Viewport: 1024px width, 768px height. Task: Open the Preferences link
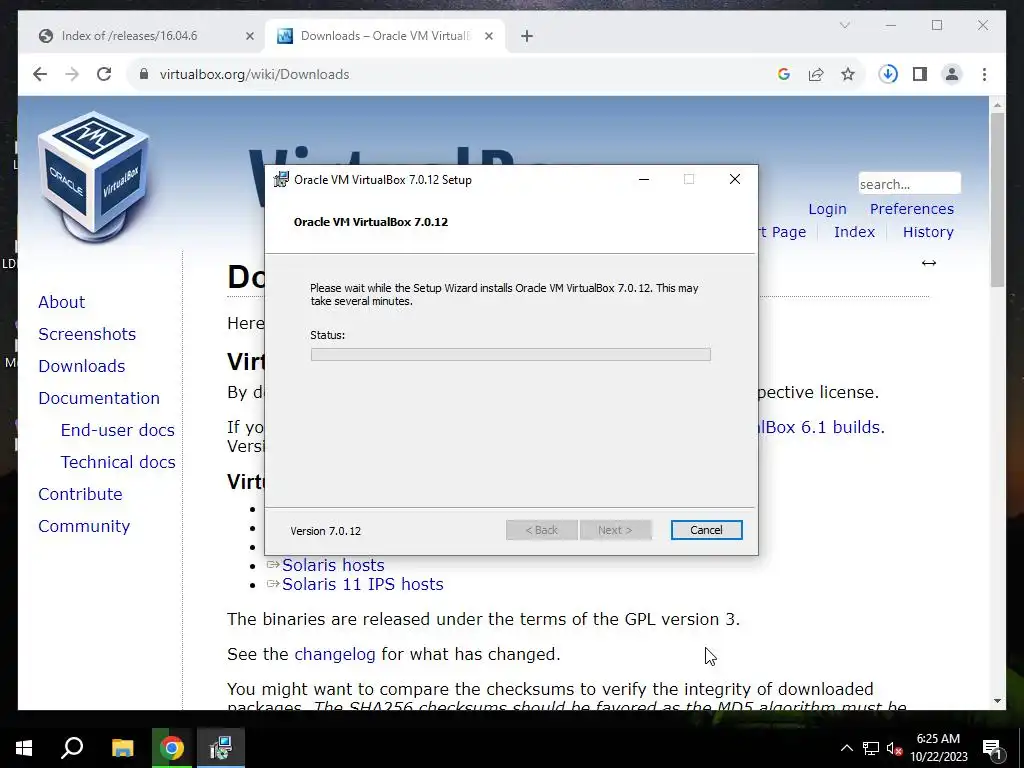tap(912, 209)
